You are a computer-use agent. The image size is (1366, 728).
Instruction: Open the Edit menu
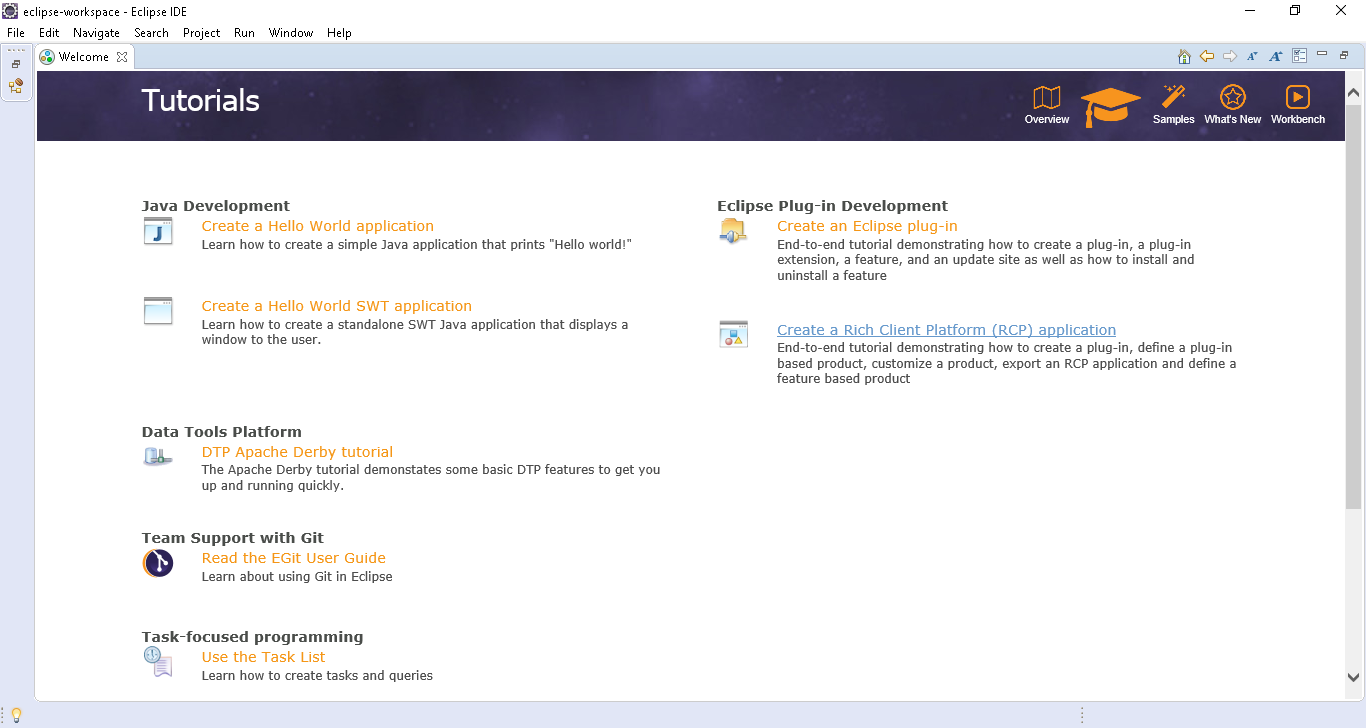coord(49,33)
